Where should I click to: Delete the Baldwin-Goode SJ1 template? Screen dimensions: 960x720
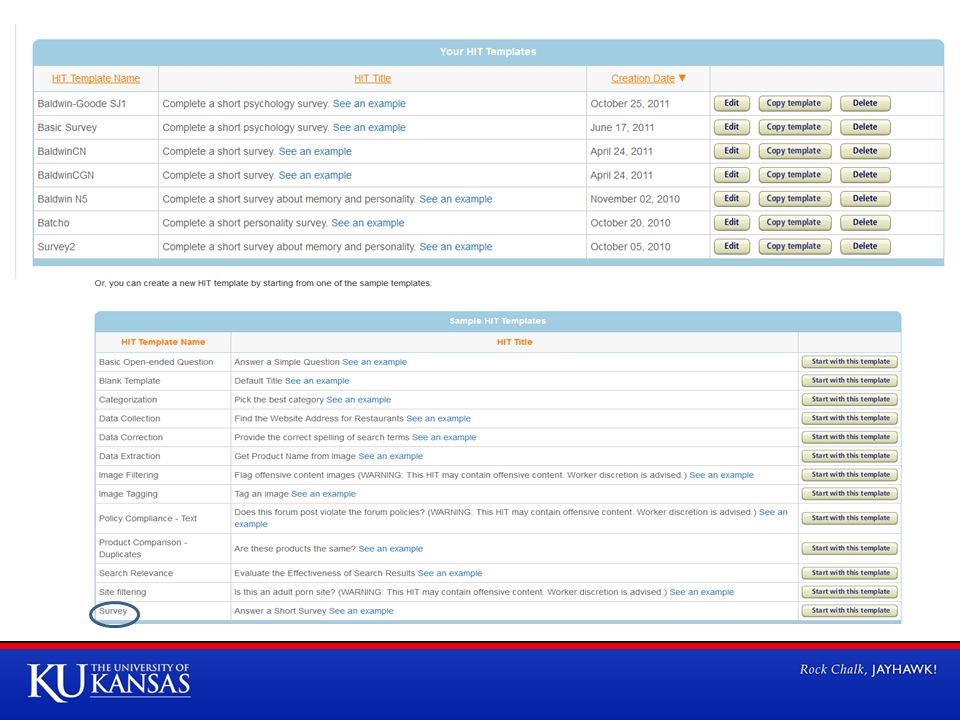pyautogui.click(x=864, y=103)
